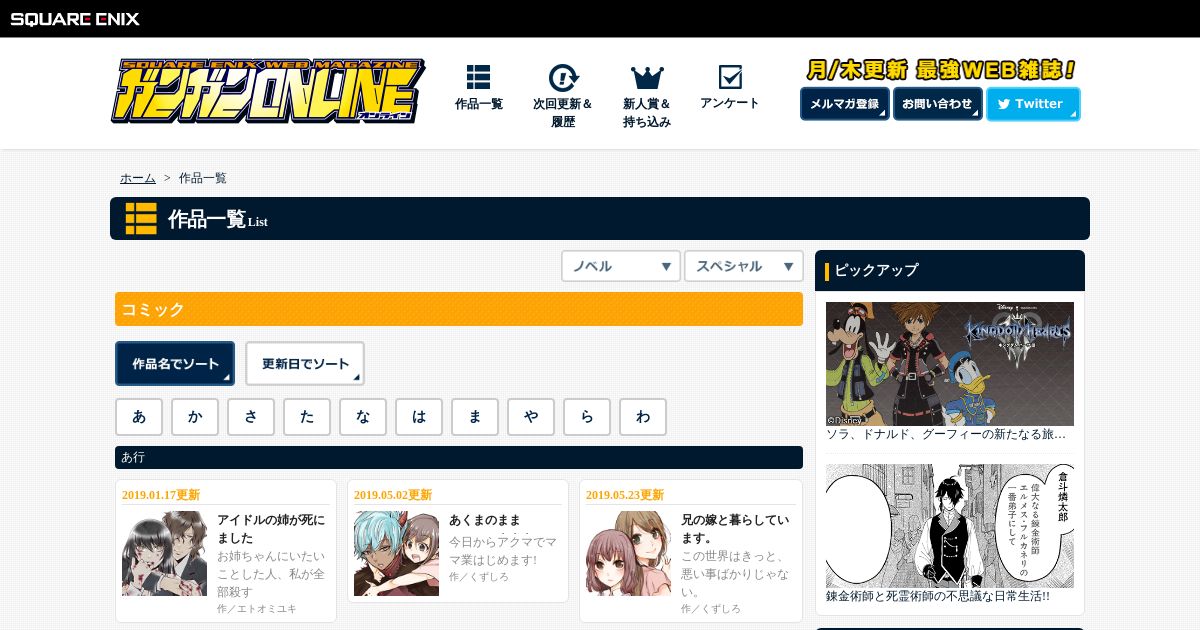Open the Twitter button

point(1033,104)
